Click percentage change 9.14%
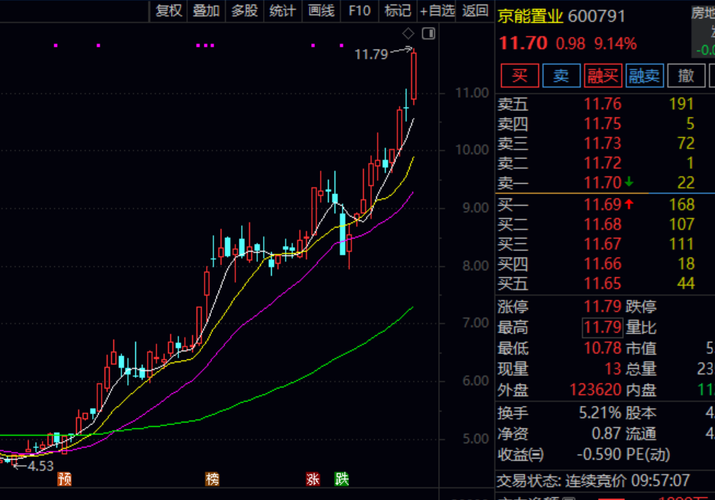 [x=616, y=44]
